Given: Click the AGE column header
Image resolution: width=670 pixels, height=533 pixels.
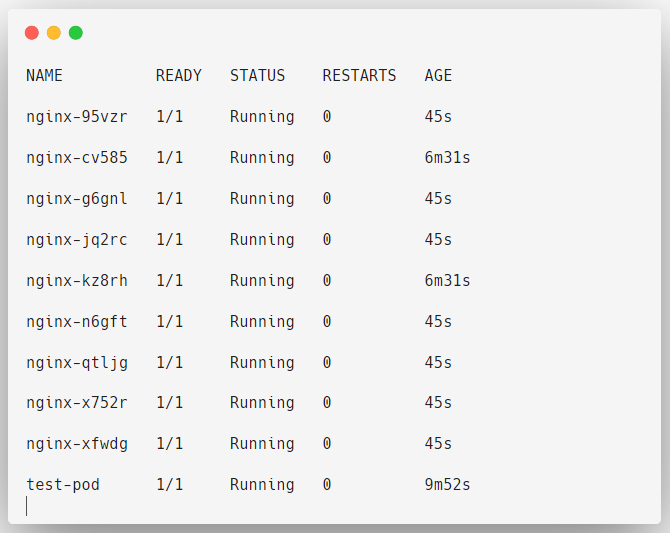Looking at the screenshot, I should pos(438,76).
